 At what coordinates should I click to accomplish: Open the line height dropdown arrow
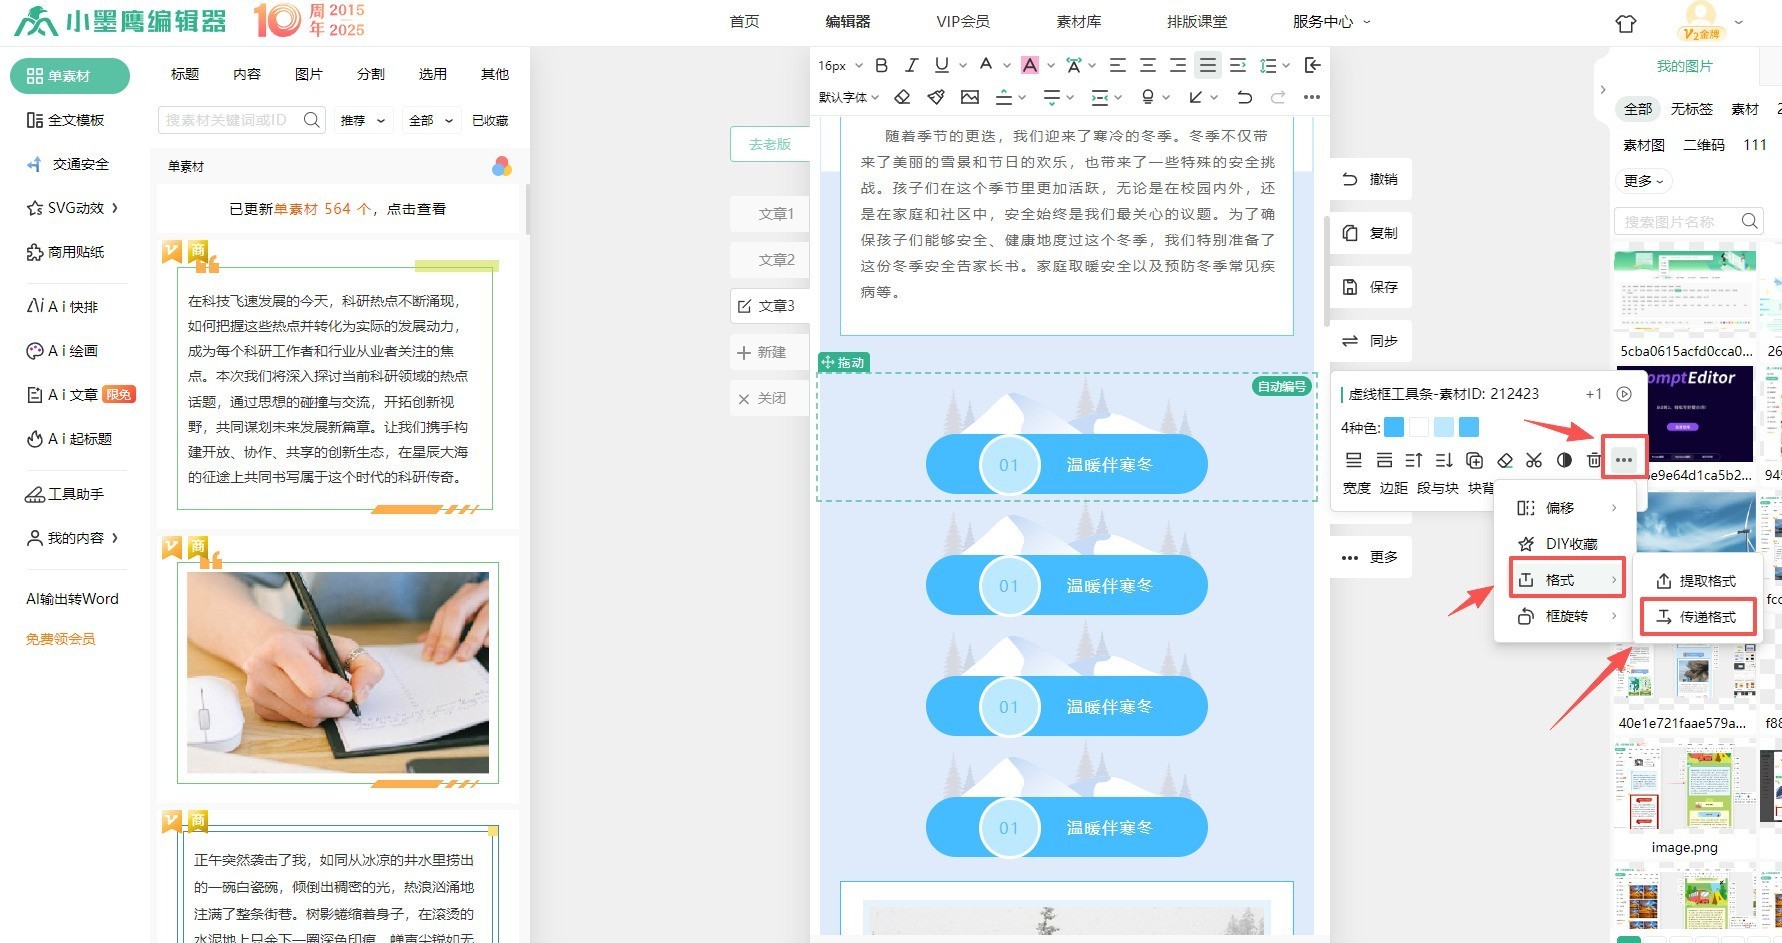pos(1285,65)
